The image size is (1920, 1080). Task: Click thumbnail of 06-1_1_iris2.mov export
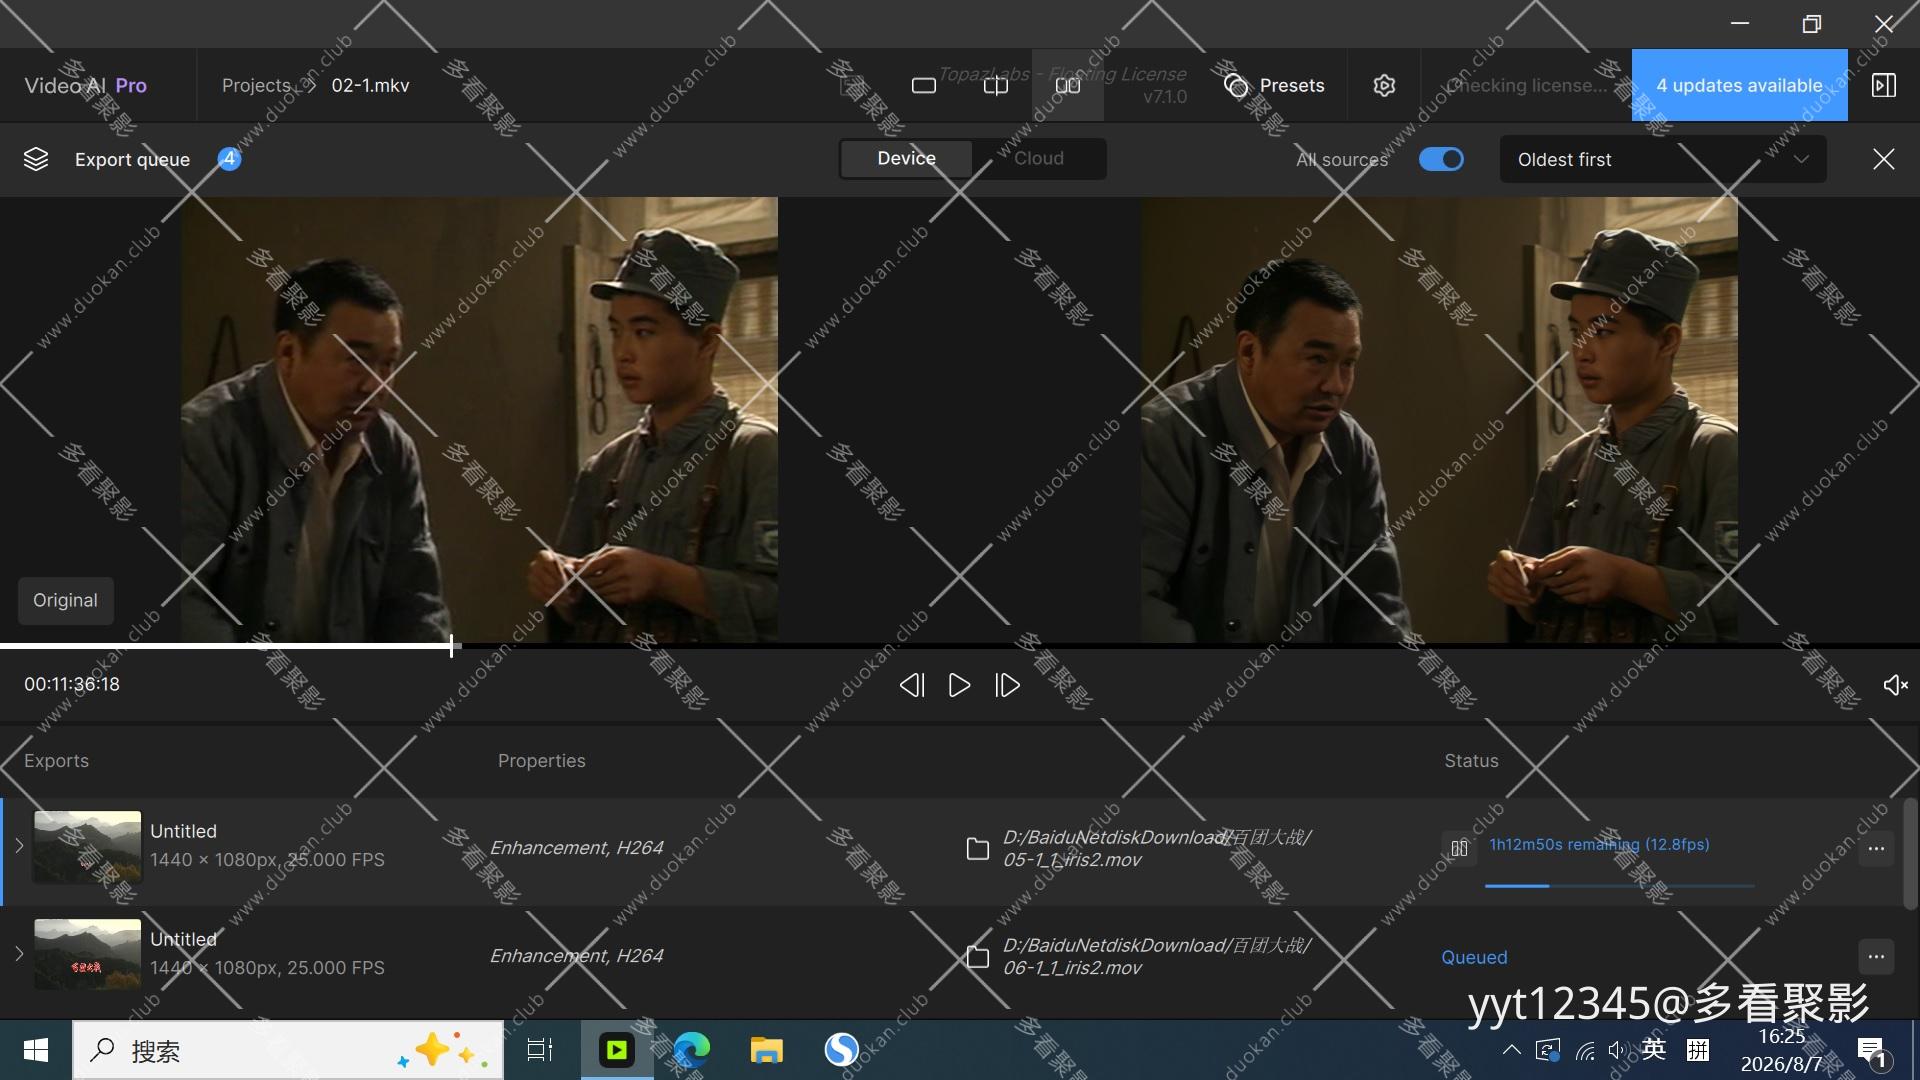tap(87, 954)
